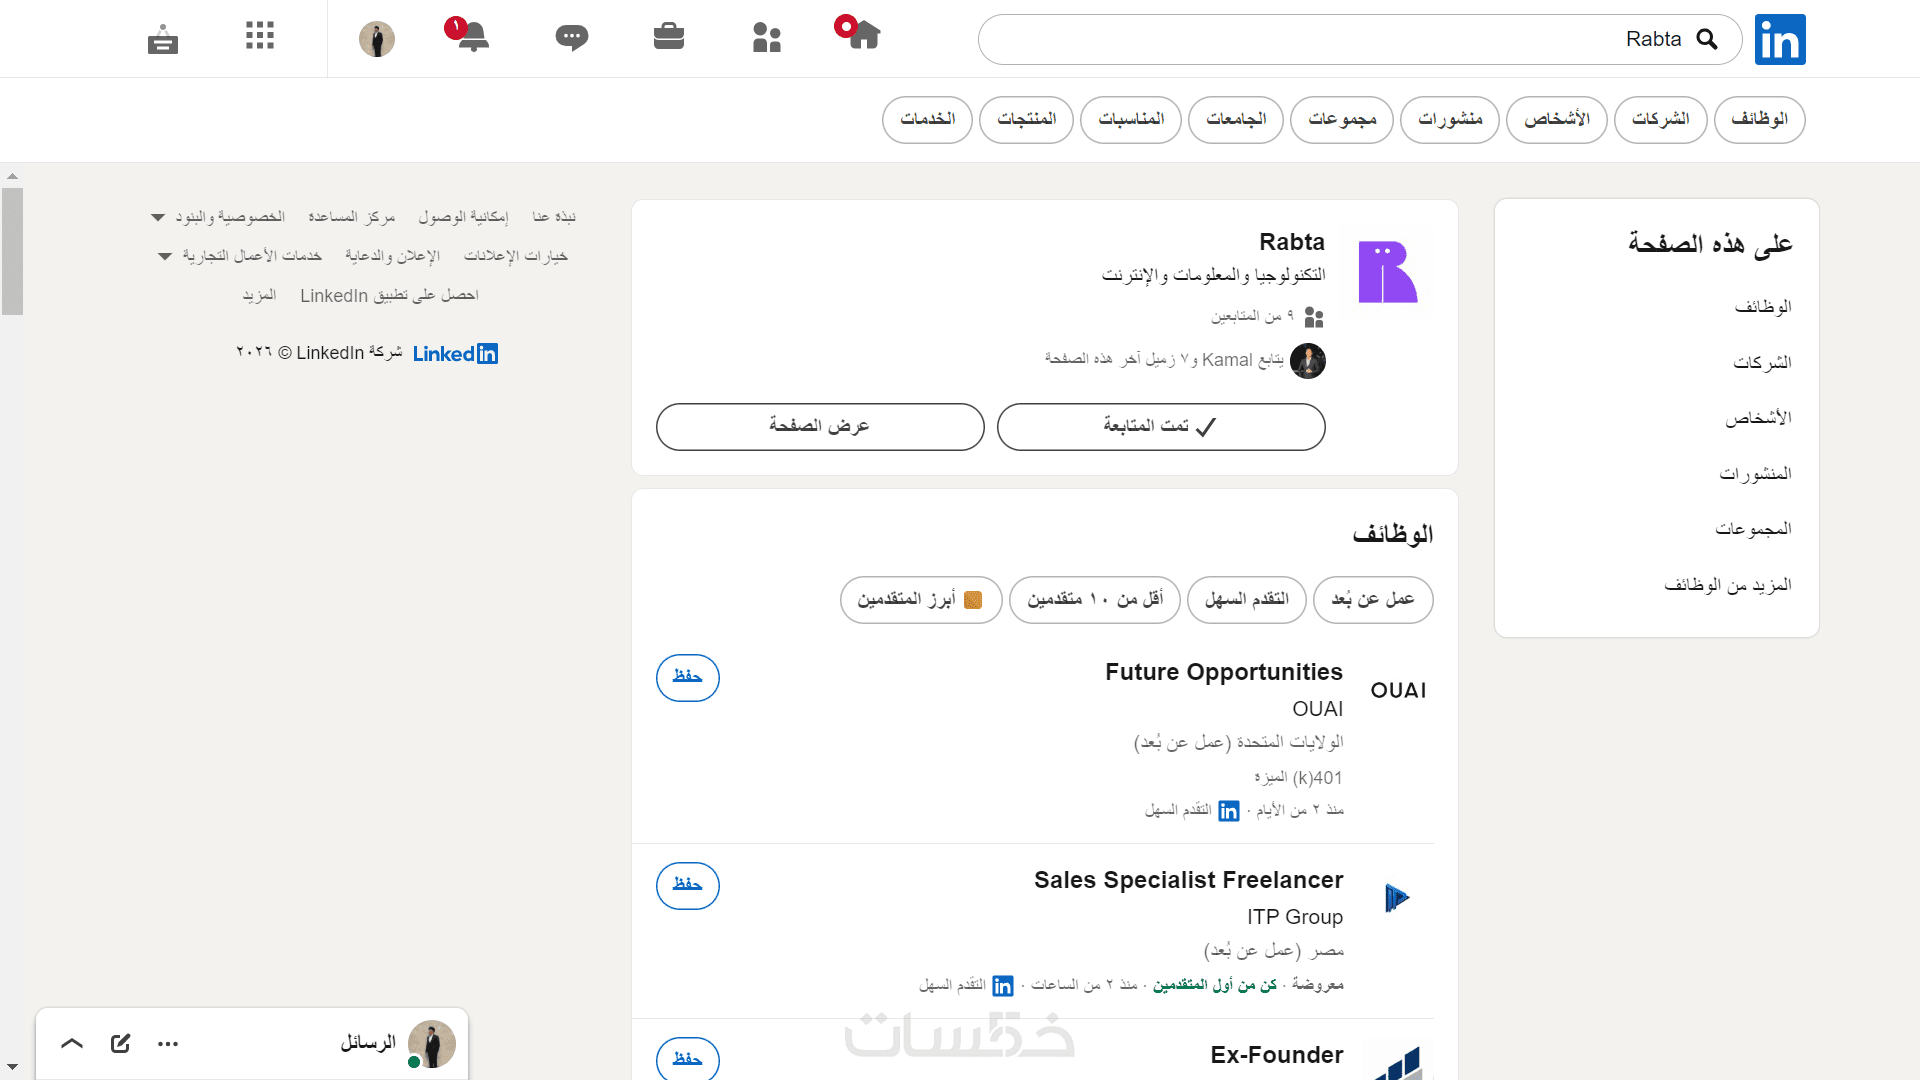Expand the Privacy and Terms footer dropdown
The image size is (1920, 1080).
219,217
